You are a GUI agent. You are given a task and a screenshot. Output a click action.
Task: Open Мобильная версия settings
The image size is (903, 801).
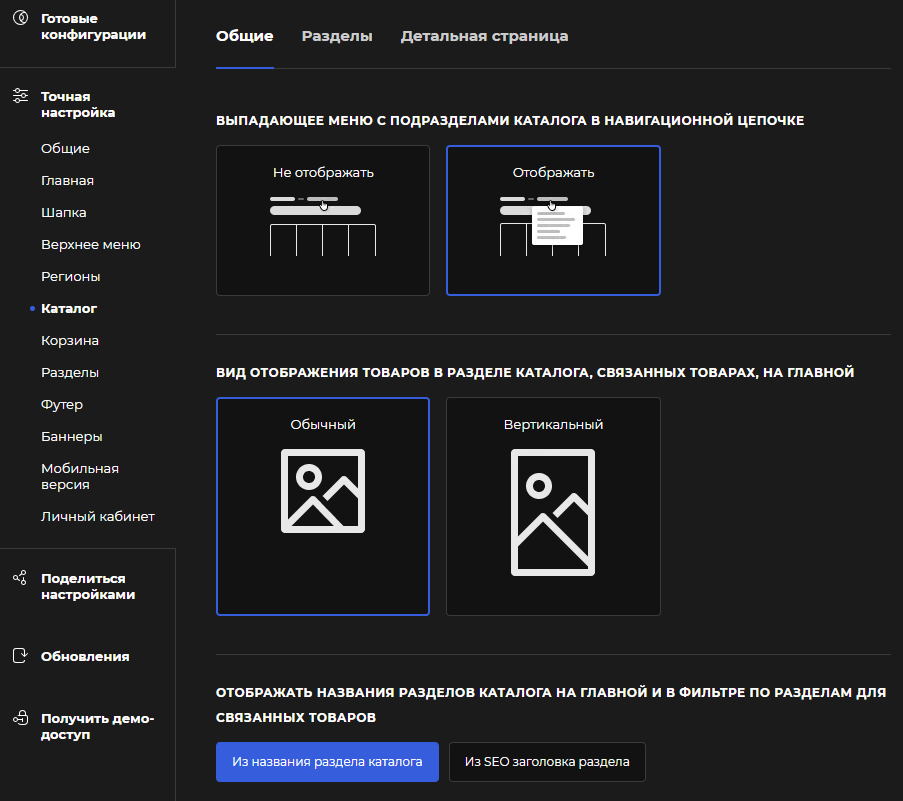(x=80, y=477)
